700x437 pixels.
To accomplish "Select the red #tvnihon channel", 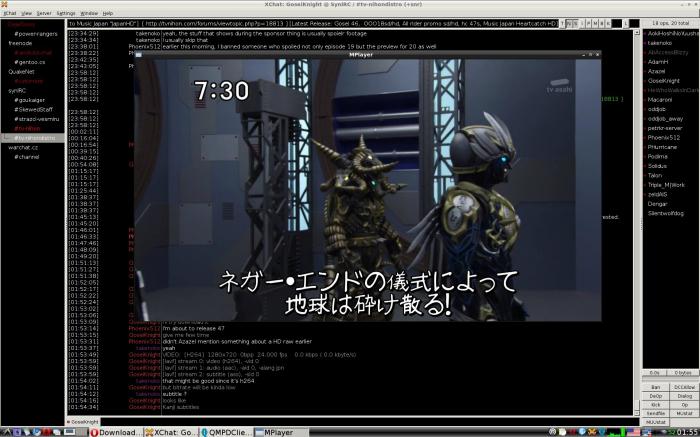I will coord(27,129).
